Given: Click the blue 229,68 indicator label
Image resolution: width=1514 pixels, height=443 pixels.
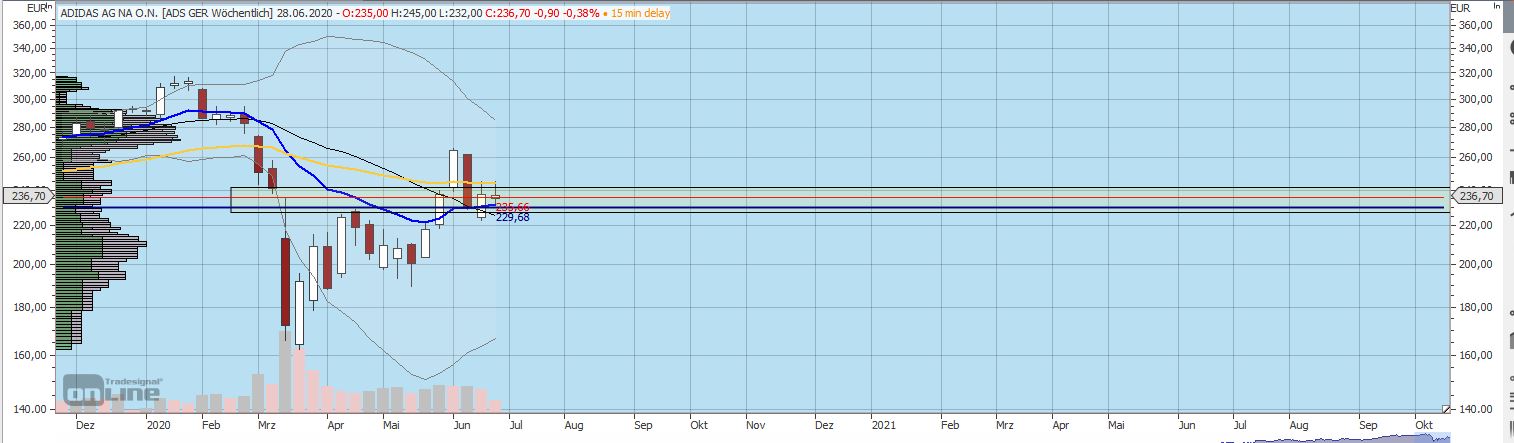Looking at the screenshot, I should click(512, 217).
